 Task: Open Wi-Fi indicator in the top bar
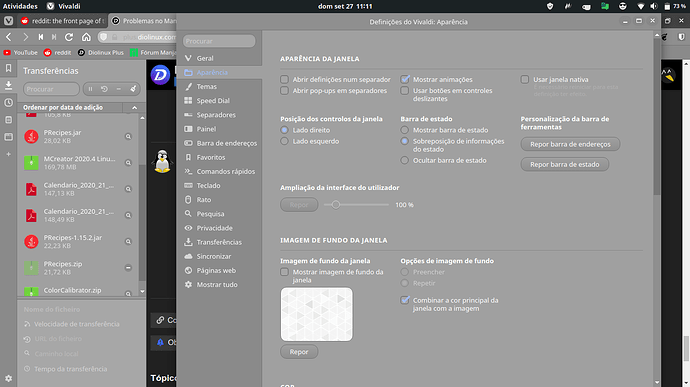[640, 6]
